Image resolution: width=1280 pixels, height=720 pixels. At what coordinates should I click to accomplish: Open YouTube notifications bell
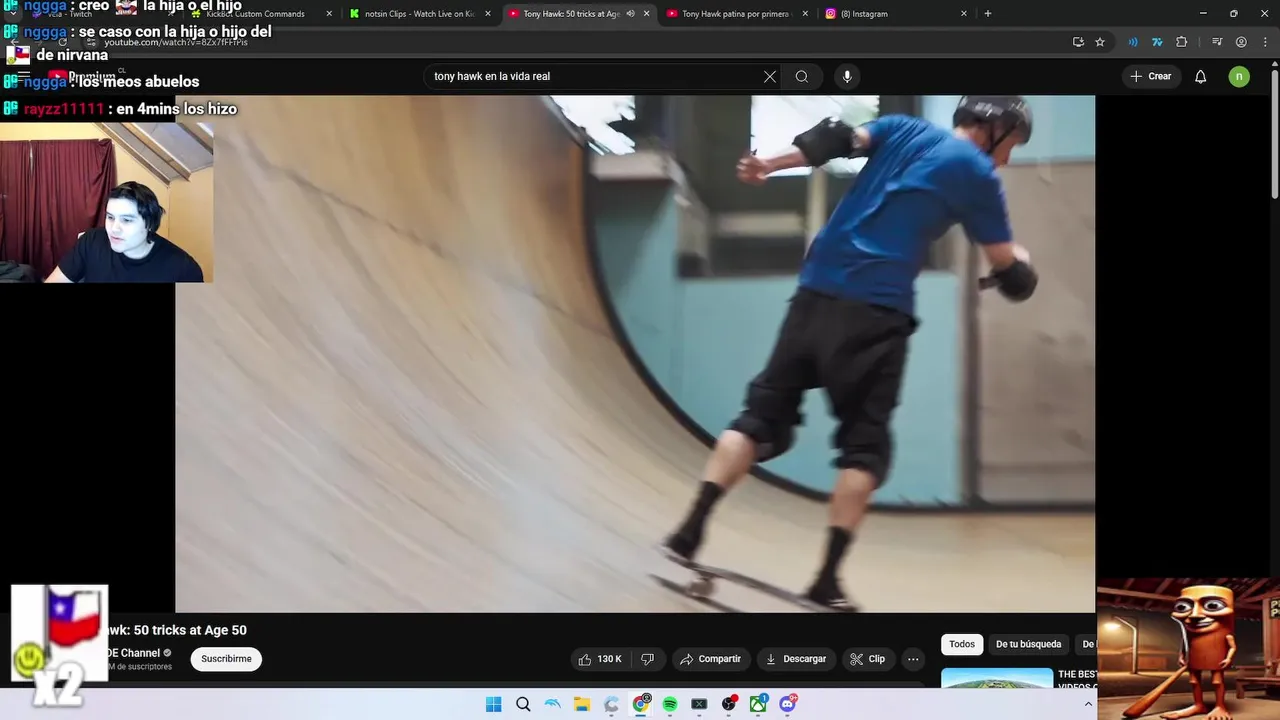point(1201,76)
